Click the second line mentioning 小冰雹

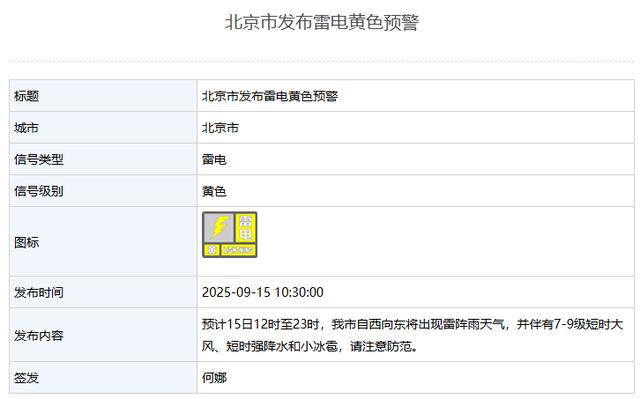click(x=310, y=347)
